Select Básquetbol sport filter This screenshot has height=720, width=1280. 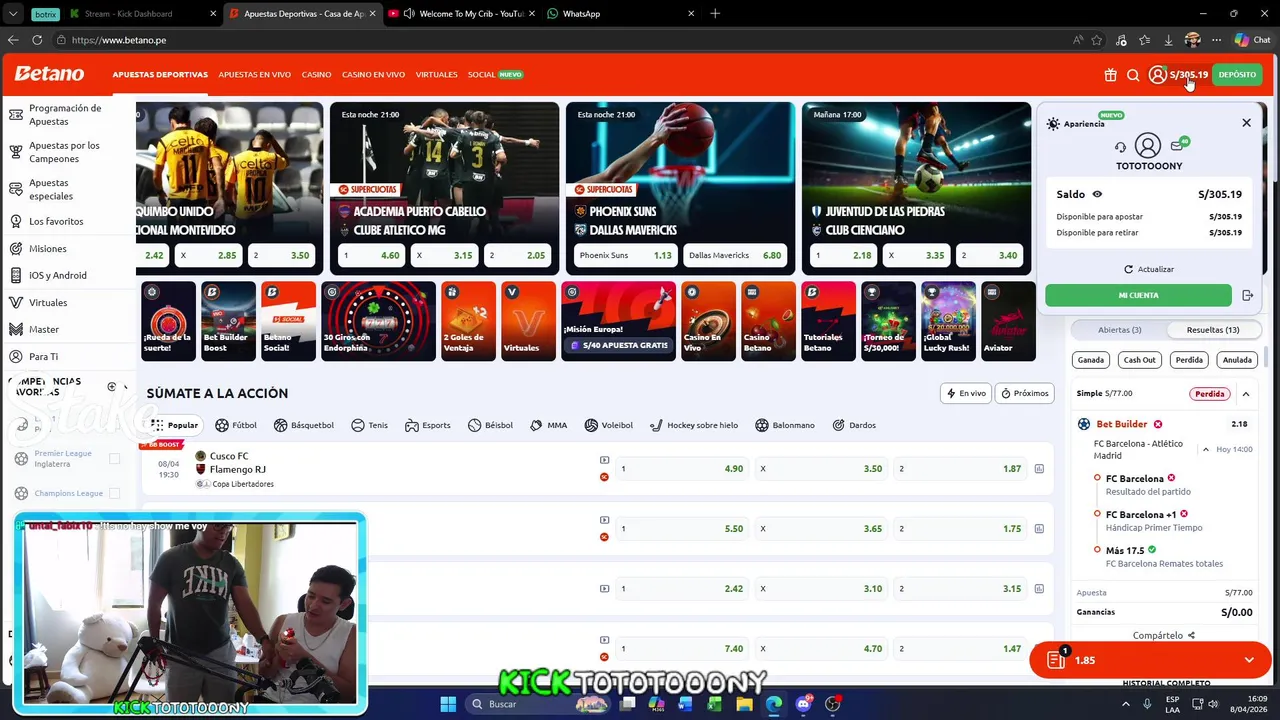tap(304, 425)
